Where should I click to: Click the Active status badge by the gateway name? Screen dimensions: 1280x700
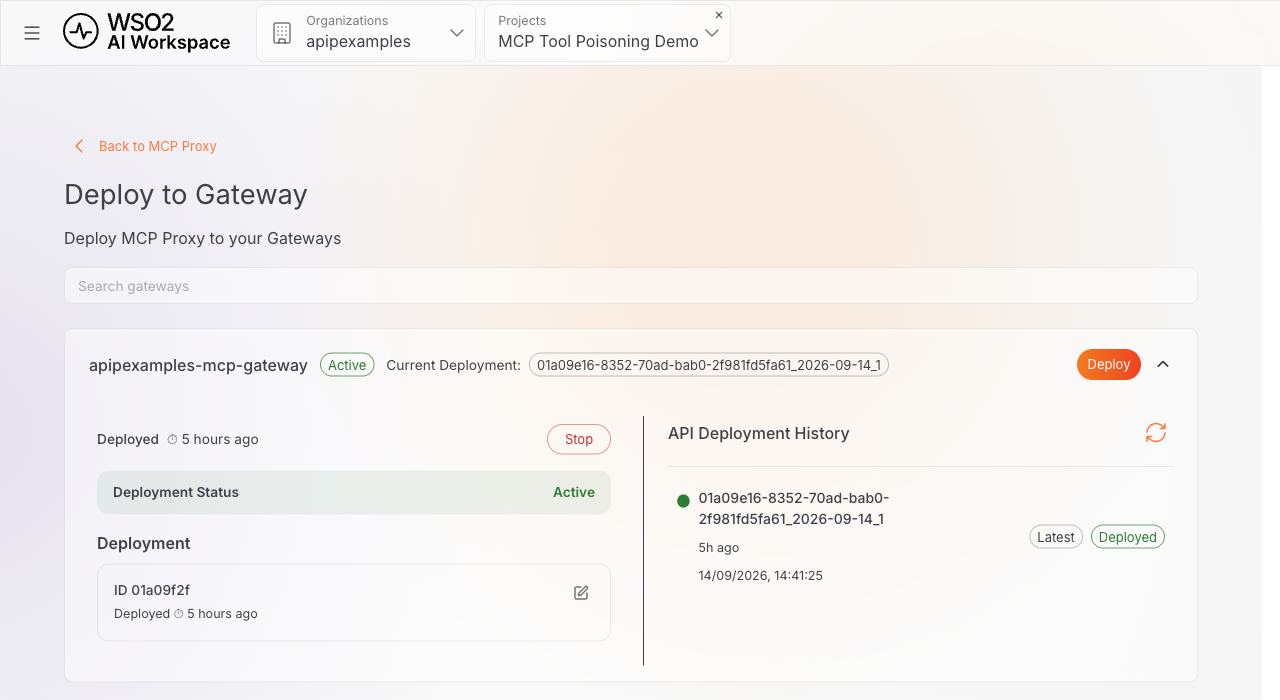[347, 365]
